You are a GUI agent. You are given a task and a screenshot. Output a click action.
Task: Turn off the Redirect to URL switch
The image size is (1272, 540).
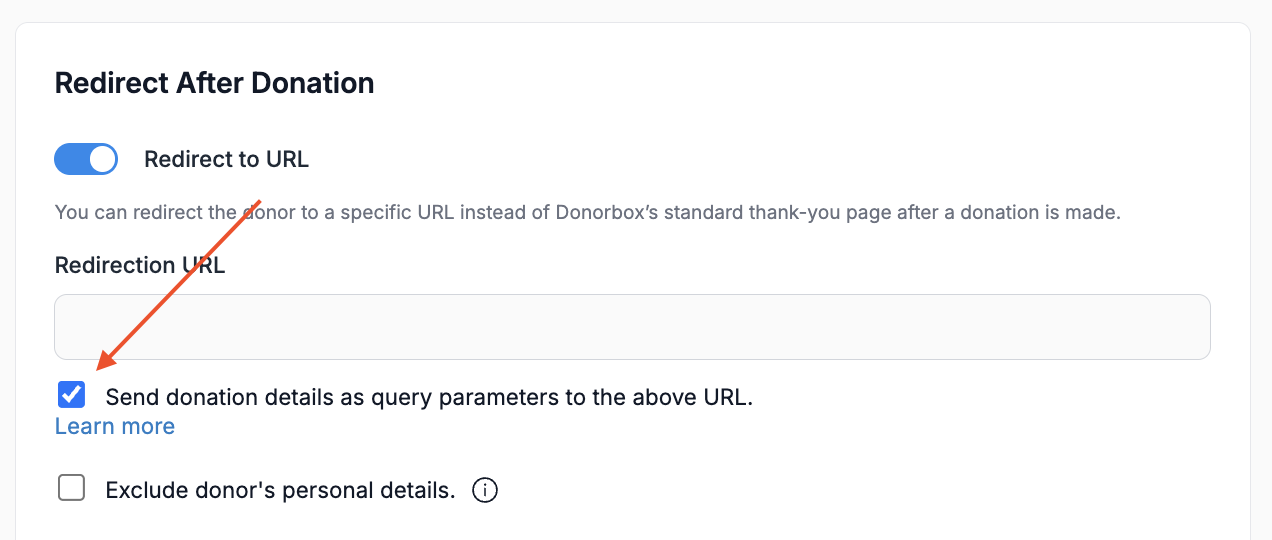86,159
